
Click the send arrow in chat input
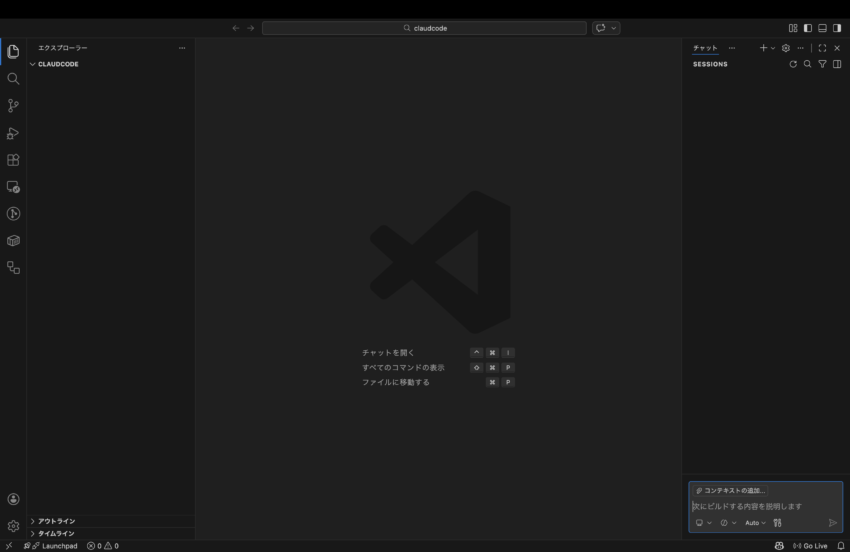point(832,523)
